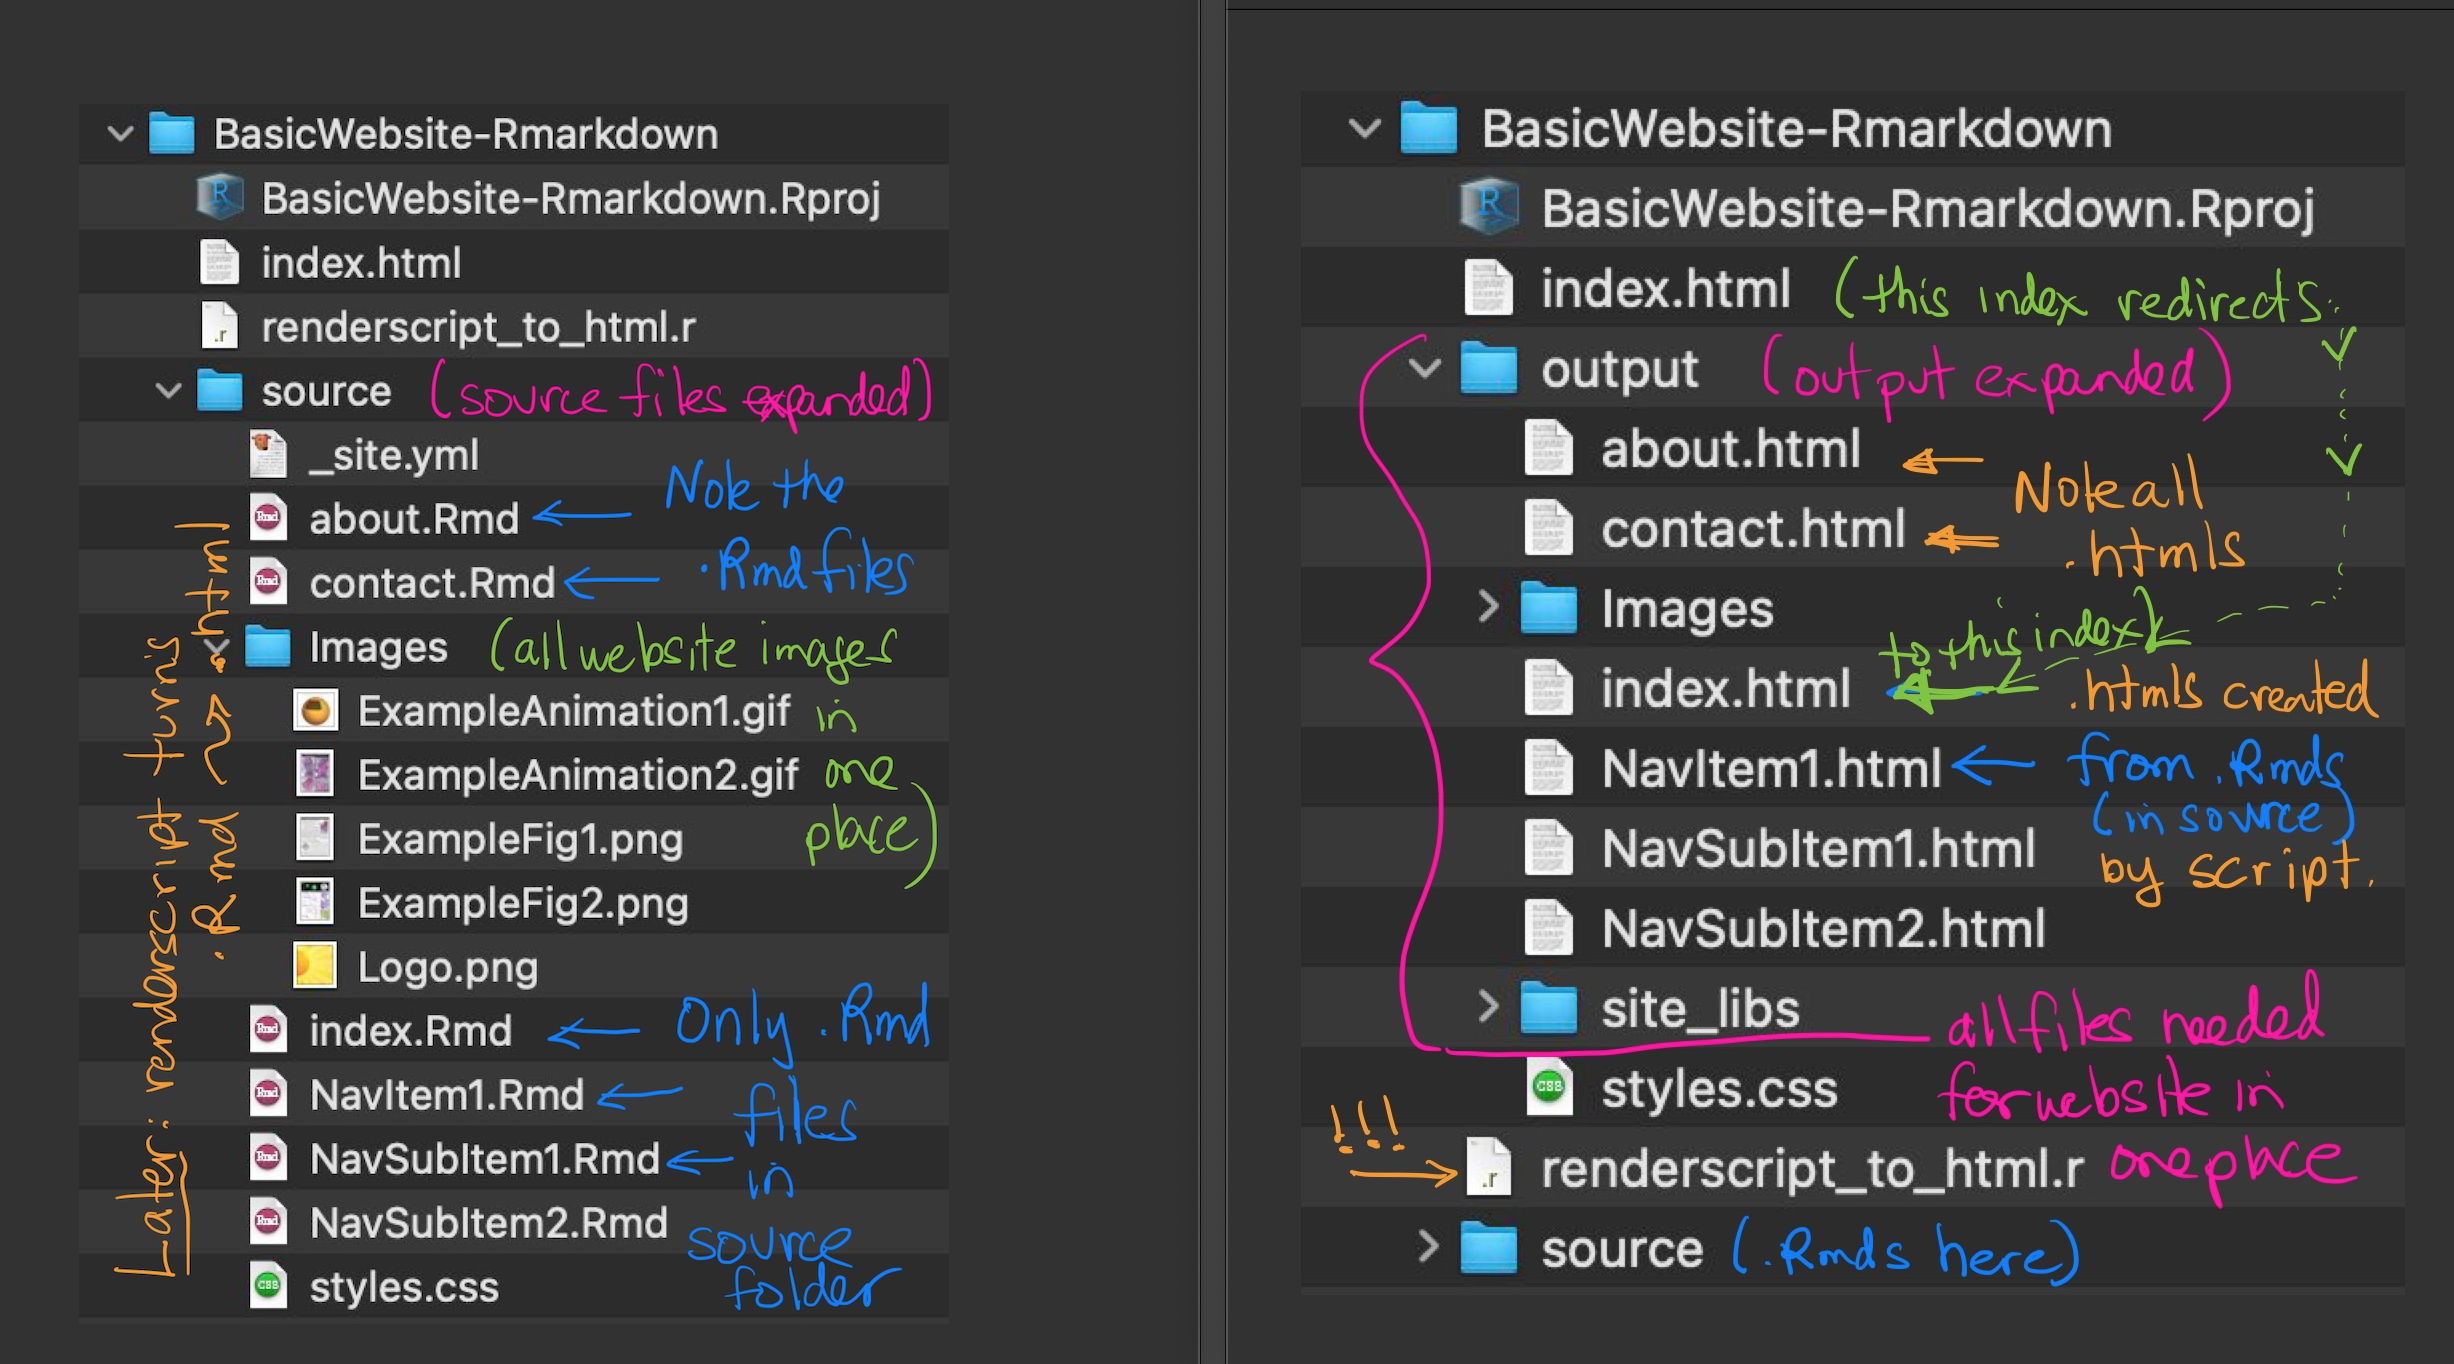Screen dimensions: 2454x1364
Task: Click the right panel Rproj file icon
Action: (1489, 207)
